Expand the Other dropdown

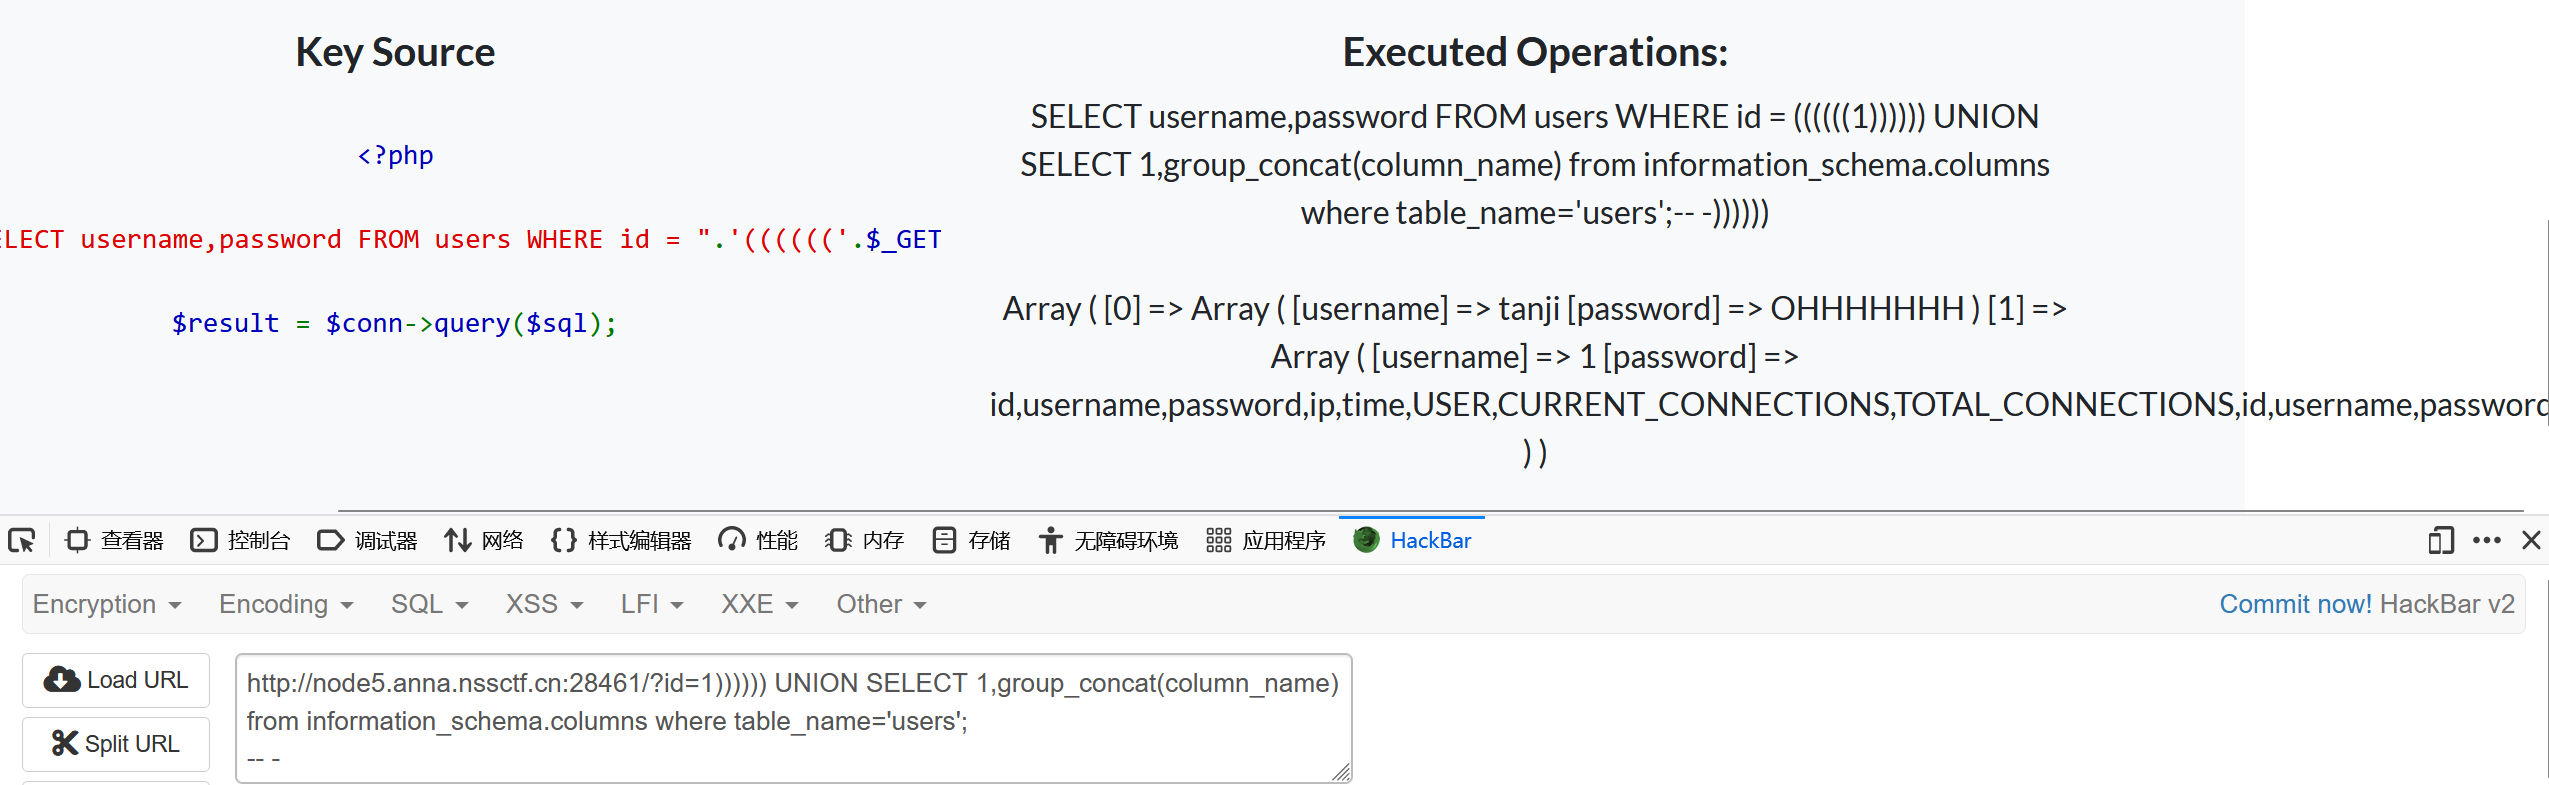(x=881, y=604)
